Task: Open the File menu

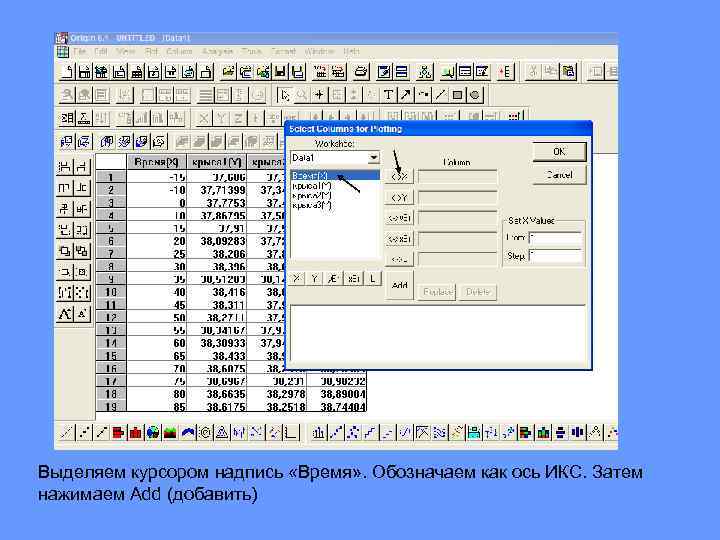Action: (x=79, y=51)
